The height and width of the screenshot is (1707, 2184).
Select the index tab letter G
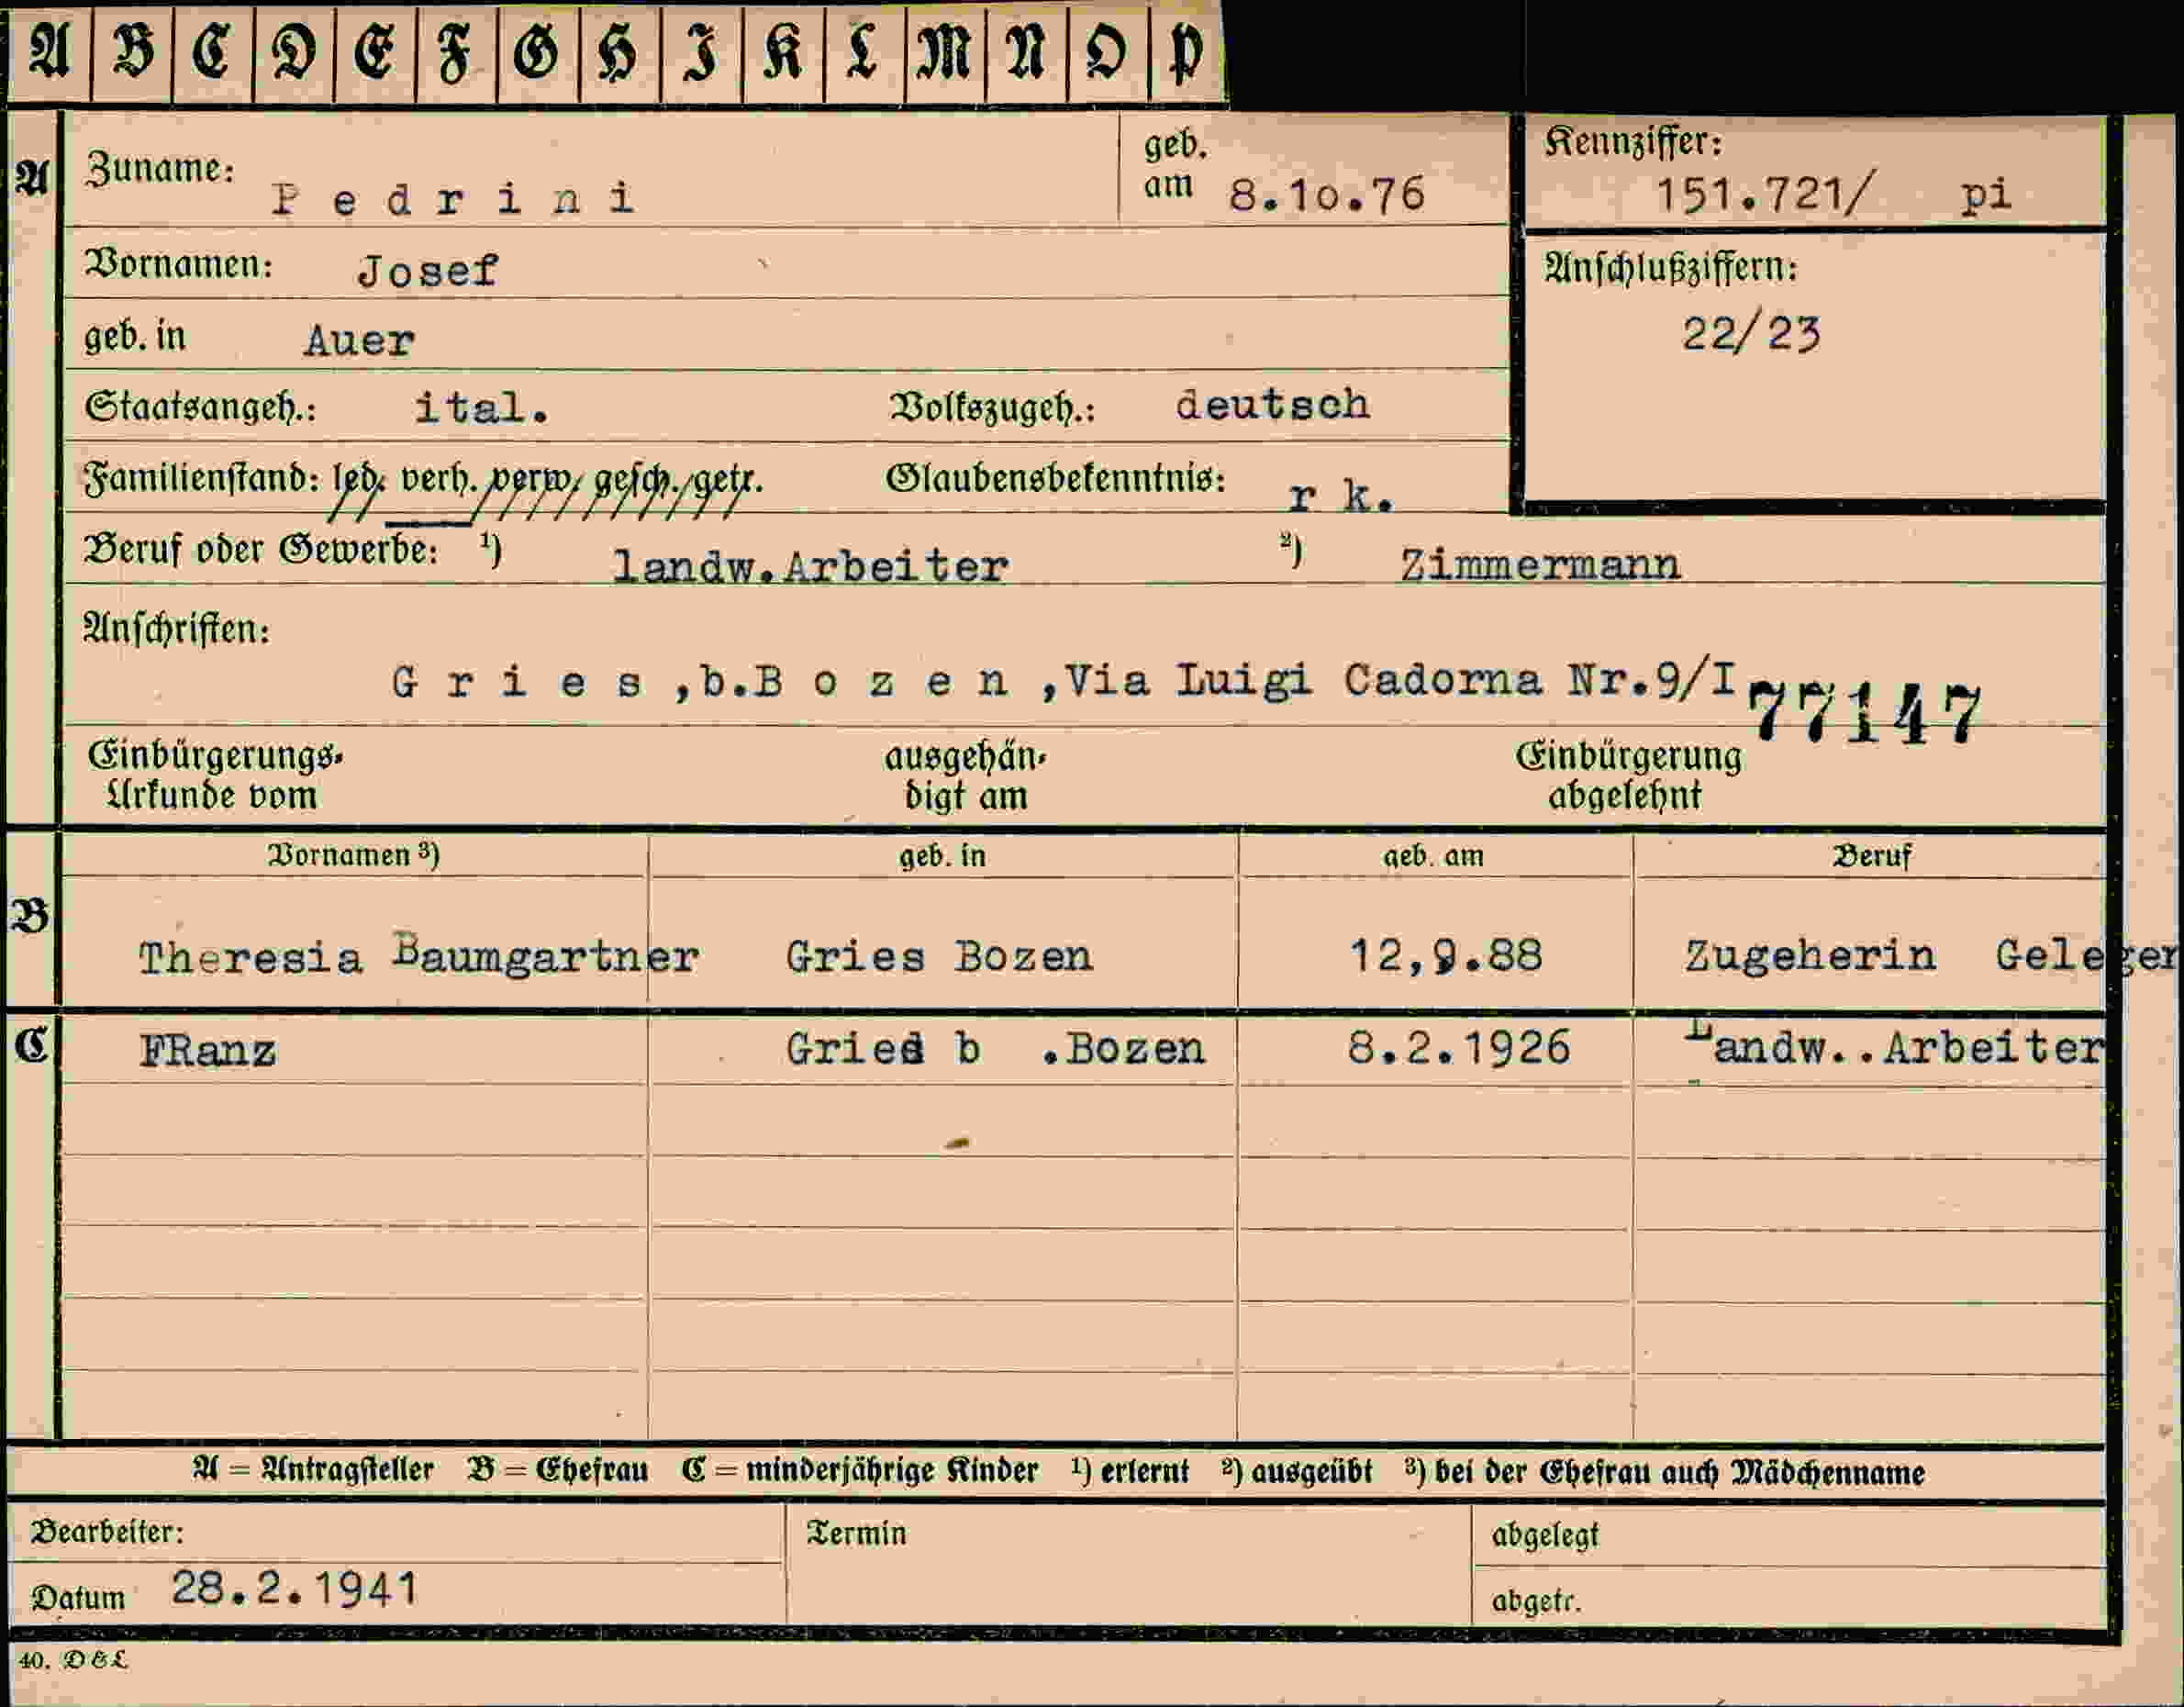tap(538, 52)
